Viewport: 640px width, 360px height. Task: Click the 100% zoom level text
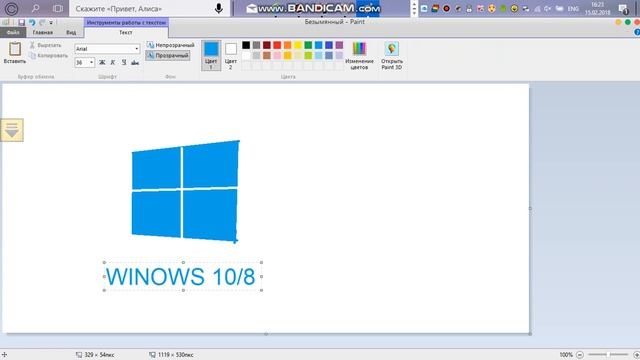(566, 355)
